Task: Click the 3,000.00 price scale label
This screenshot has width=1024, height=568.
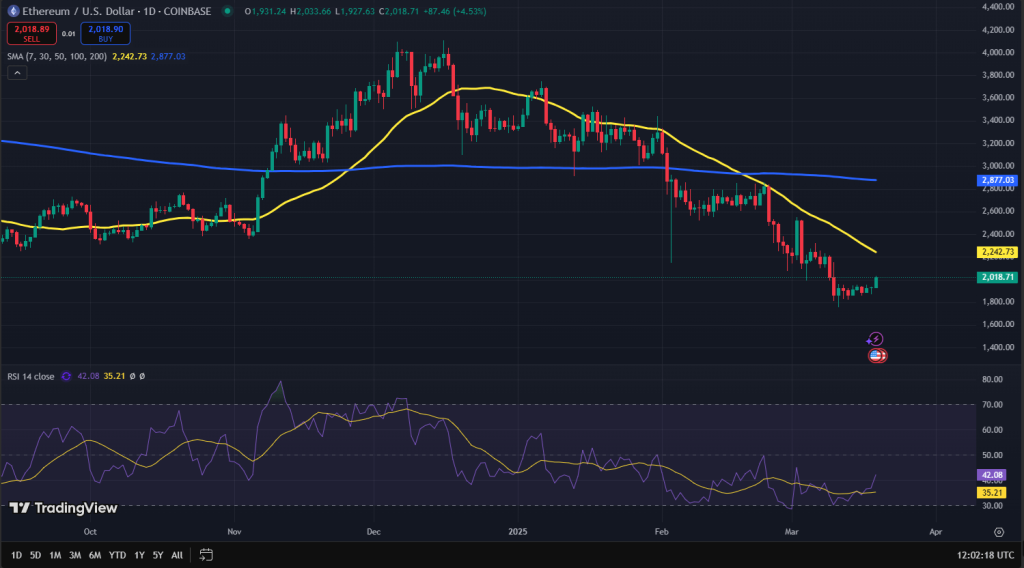Action: click(998, 166)
